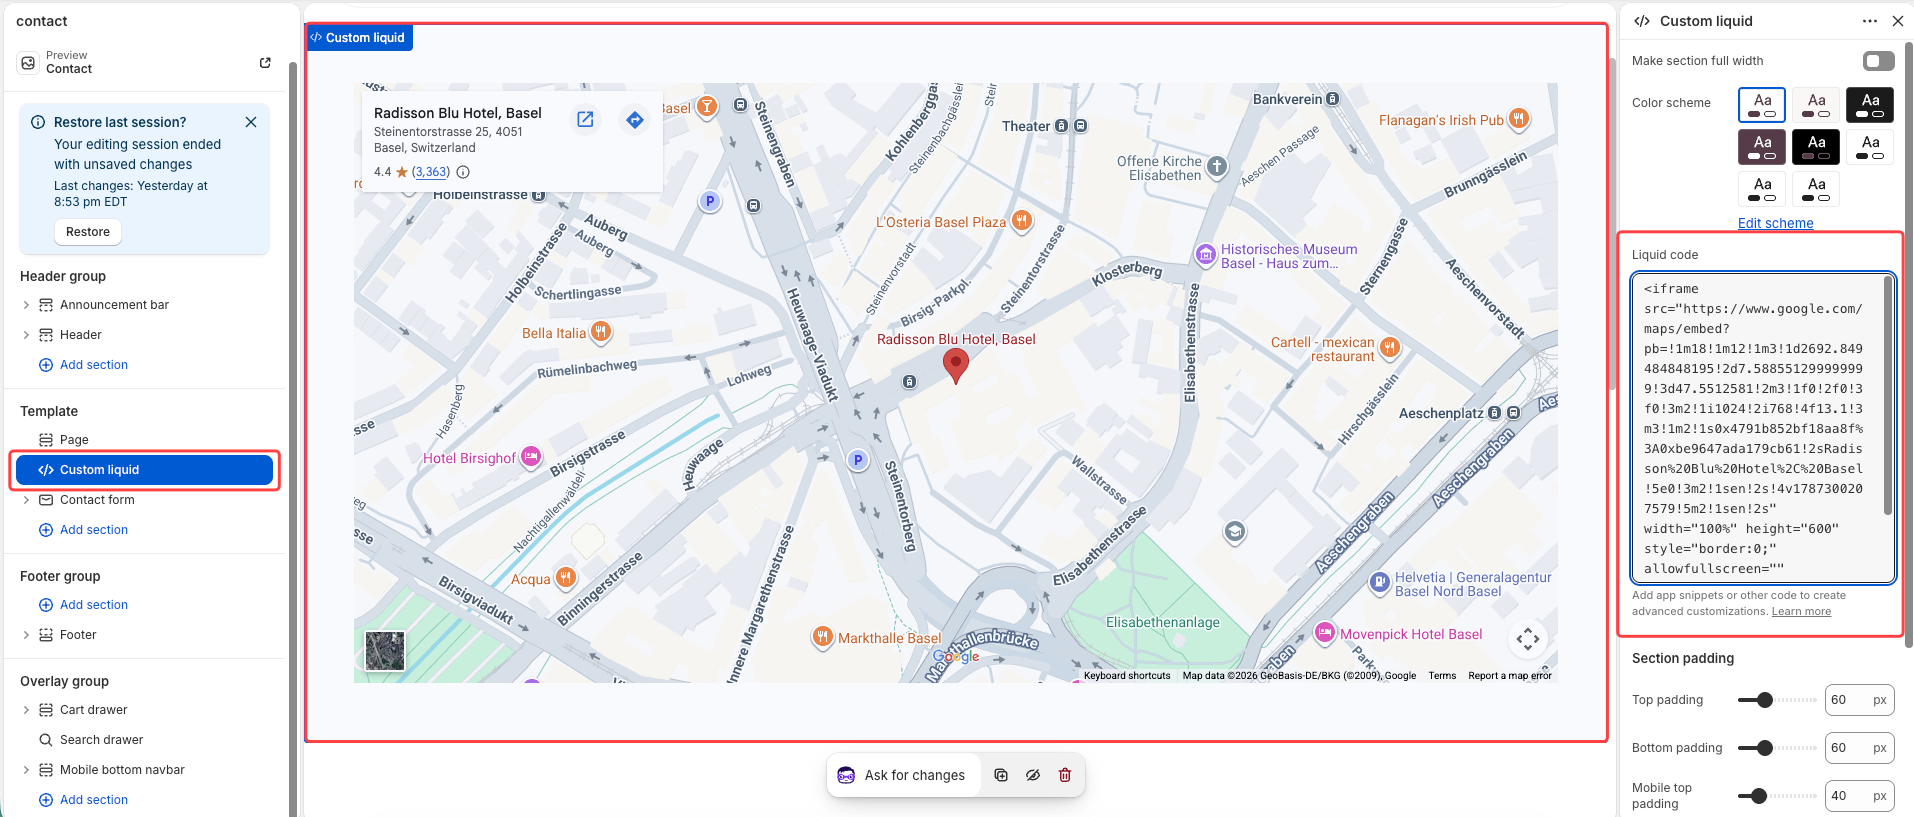Click the L'Osteria Basel Plaza restaurant pin
The height and width of the screenshot is (817, 1914).
[x=1021, y=221]
